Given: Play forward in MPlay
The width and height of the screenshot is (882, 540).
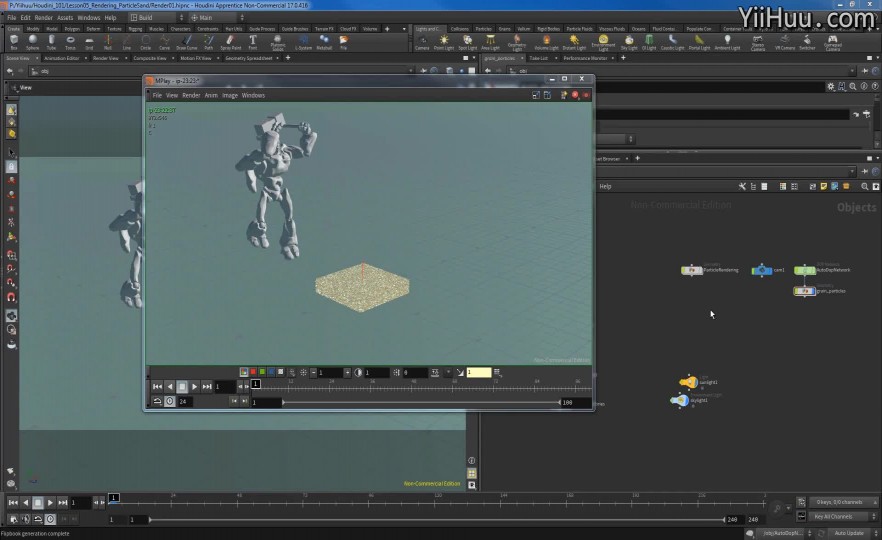Looking at the screenshot, I should [195, 386].
